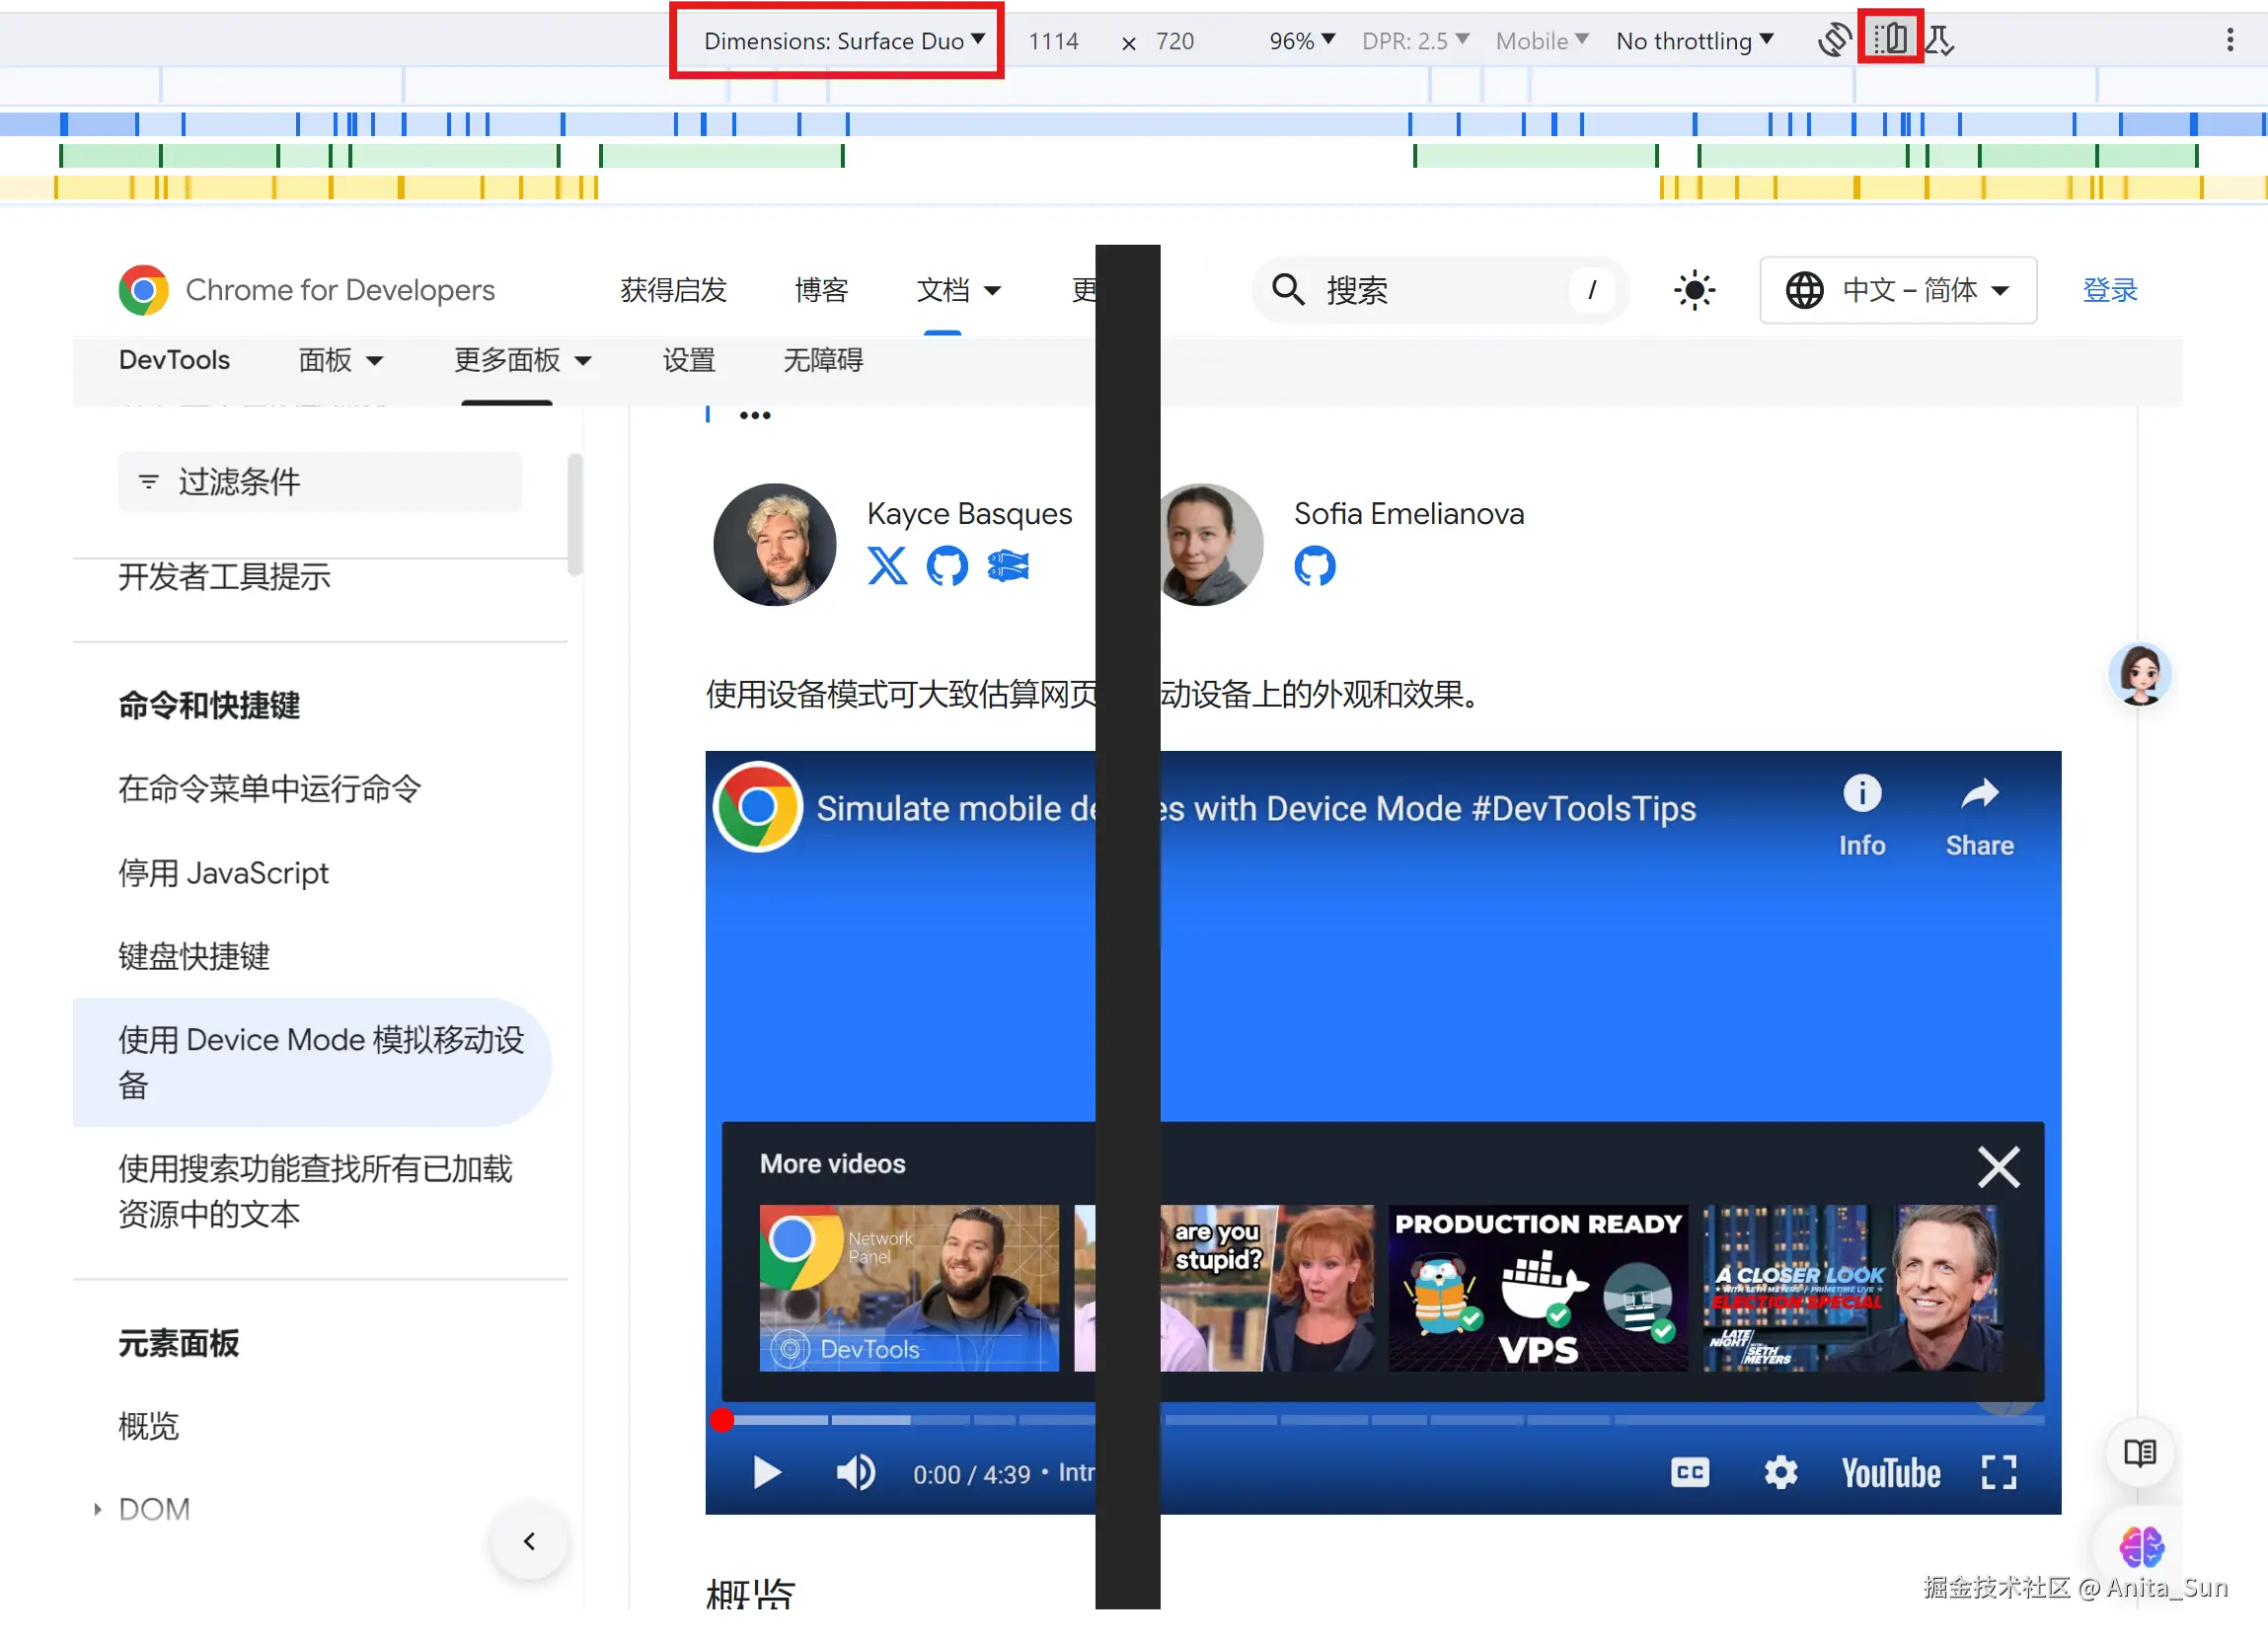
Task: Mute the video volume speaker
Action: click(855, 1472)
